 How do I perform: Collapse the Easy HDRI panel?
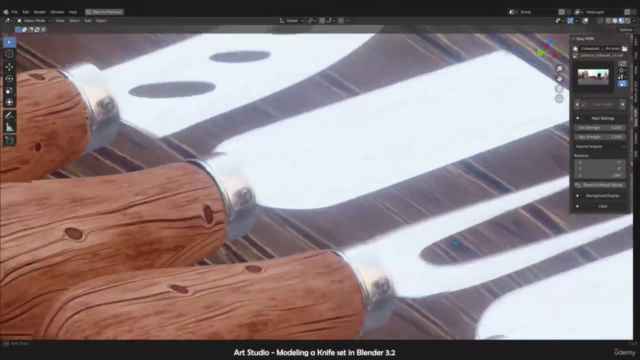click(x=573, y=38)
